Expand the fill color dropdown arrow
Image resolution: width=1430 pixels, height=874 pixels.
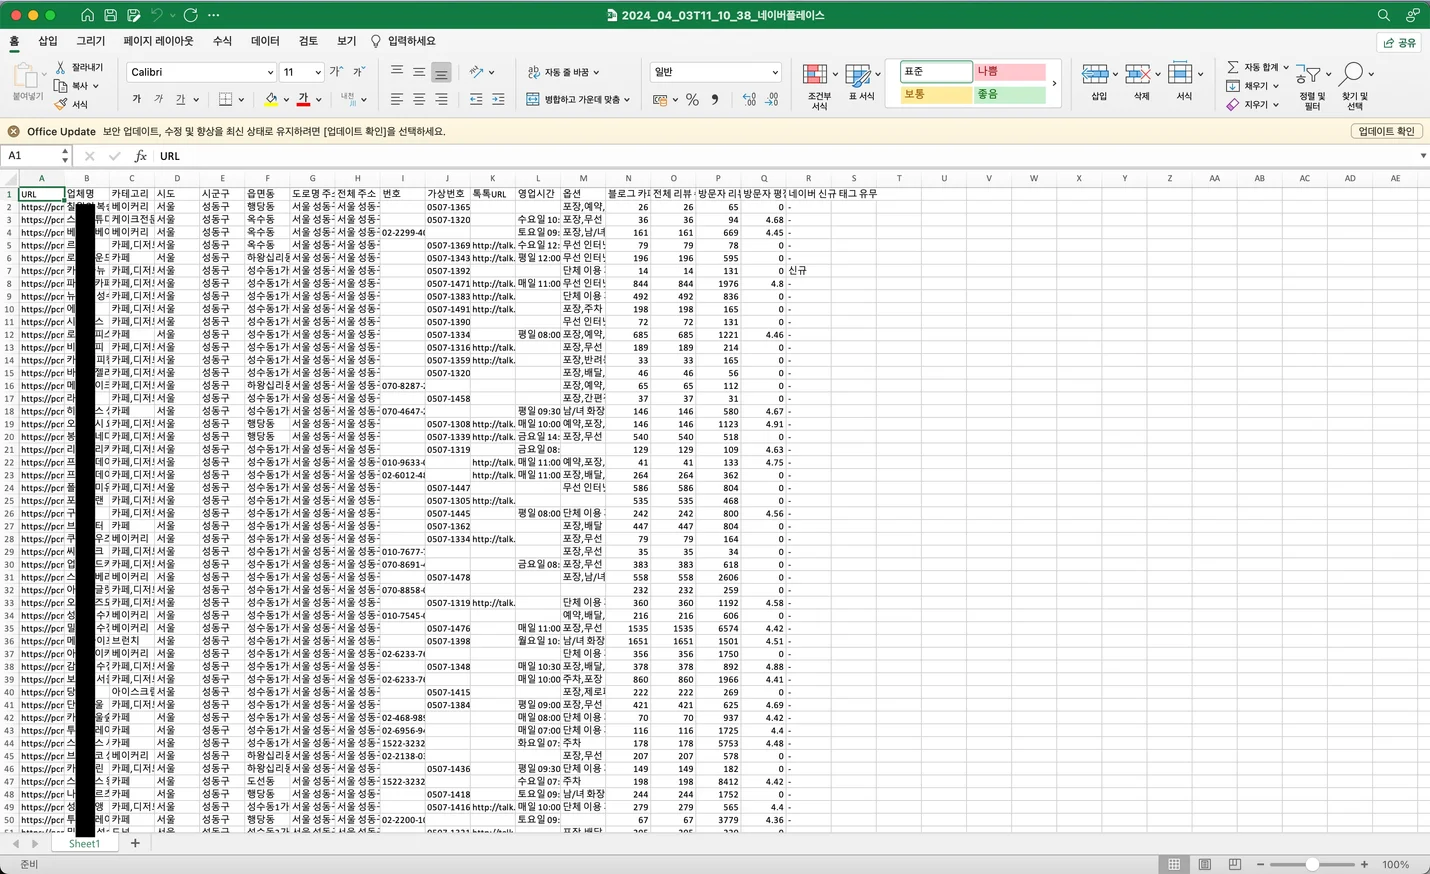tap(286, 99)
